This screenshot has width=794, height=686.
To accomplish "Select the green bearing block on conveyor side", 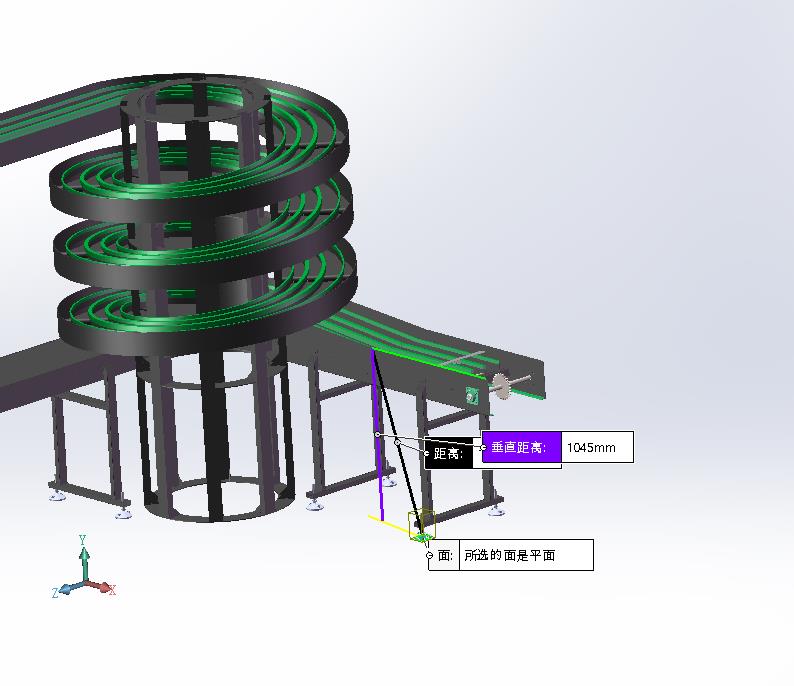I will 472,395.
